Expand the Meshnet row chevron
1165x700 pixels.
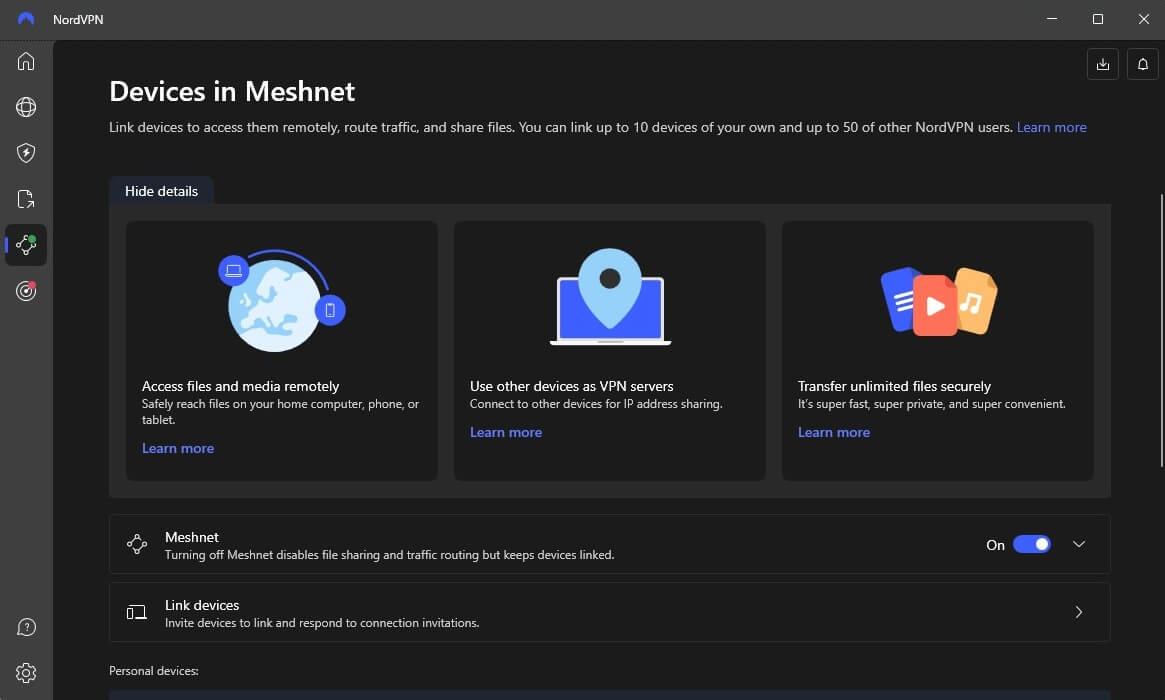point(1079,545)
